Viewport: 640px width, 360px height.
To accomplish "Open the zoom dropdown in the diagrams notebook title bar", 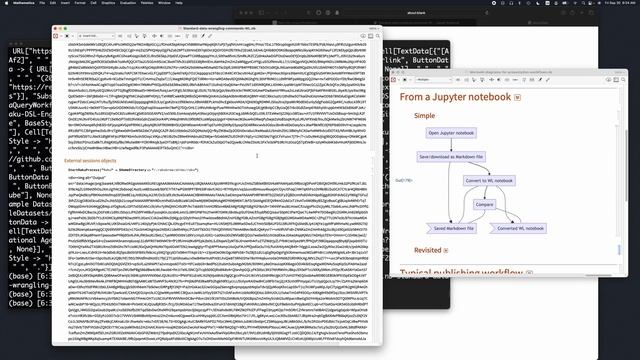I will (619, 72).
